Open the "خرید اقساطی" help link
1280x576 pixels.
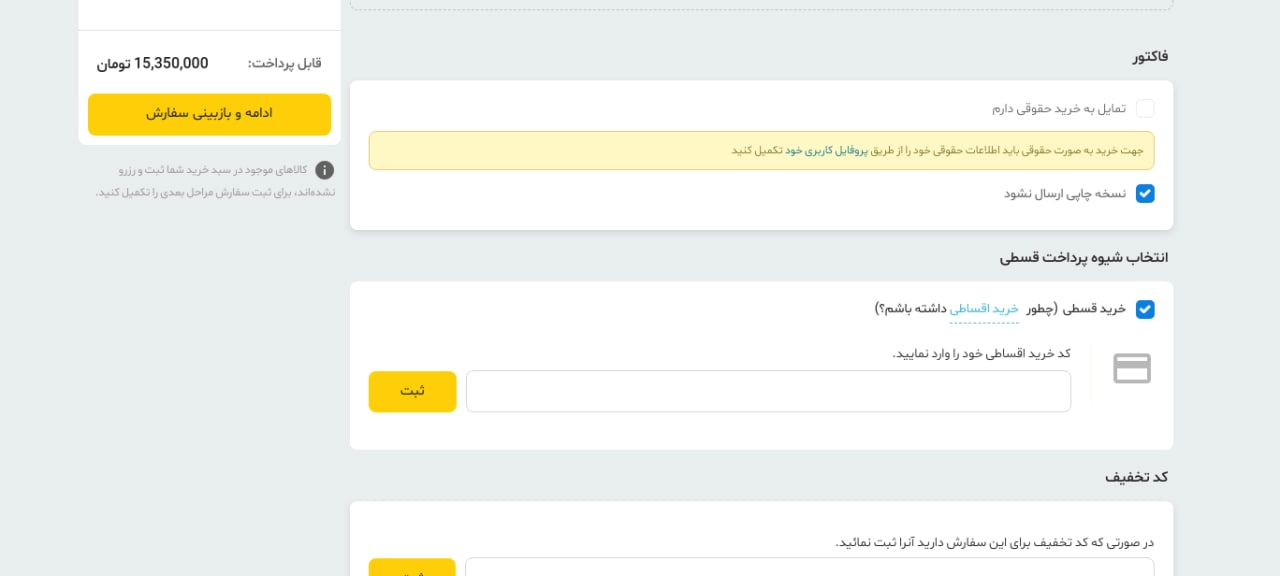coord(983,309)
